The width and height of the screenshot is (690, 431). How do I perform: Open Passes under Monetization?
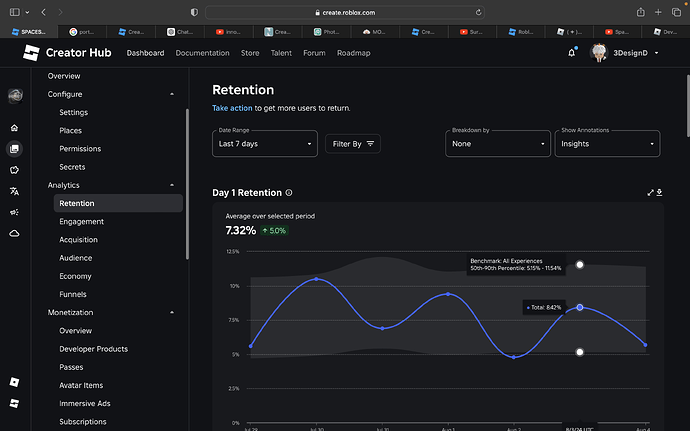coord(71,367)
